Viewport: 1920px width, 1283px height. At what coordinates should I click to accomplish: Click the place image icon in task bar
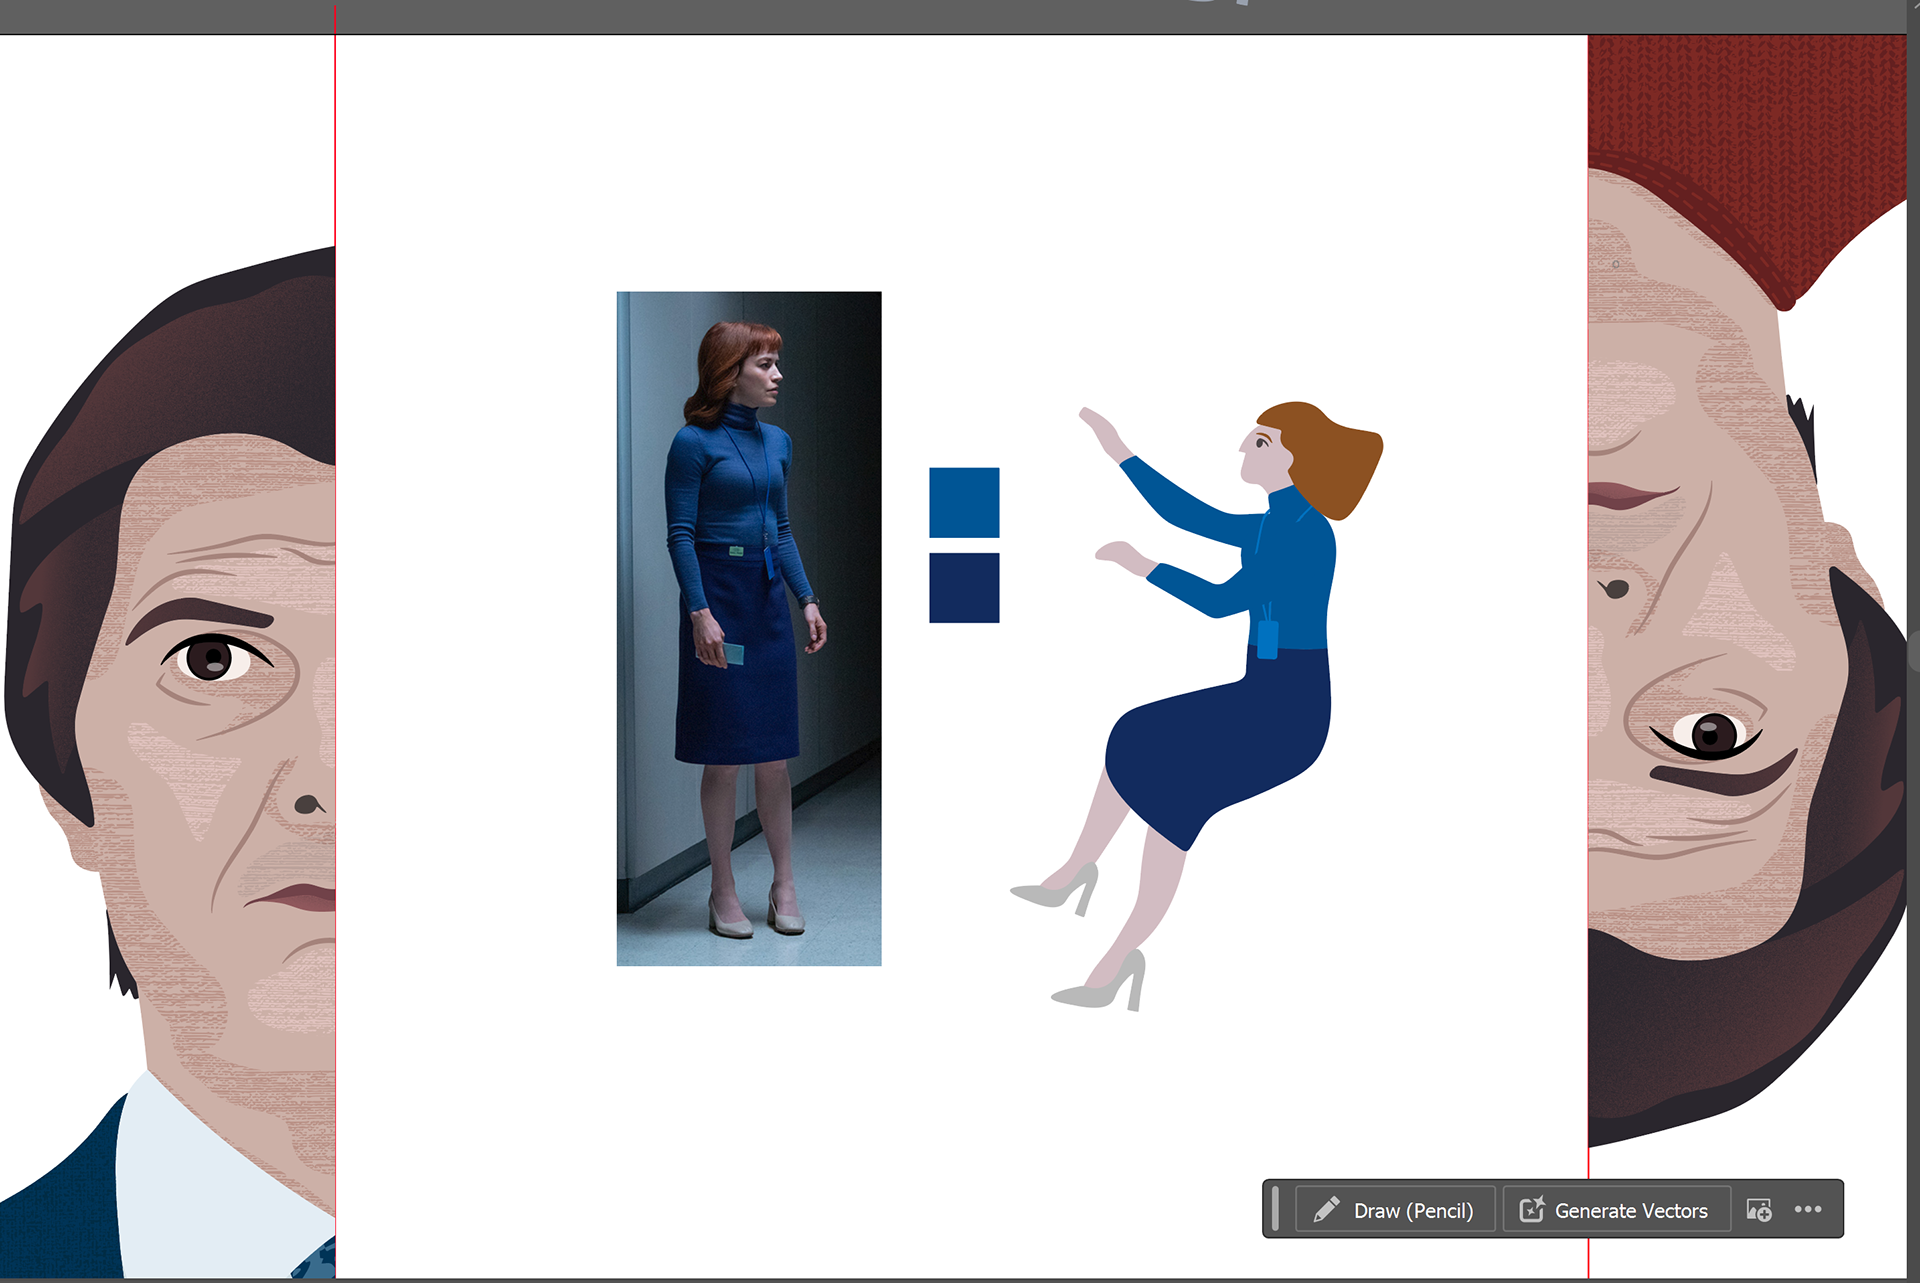(x=1759, y=1210)
